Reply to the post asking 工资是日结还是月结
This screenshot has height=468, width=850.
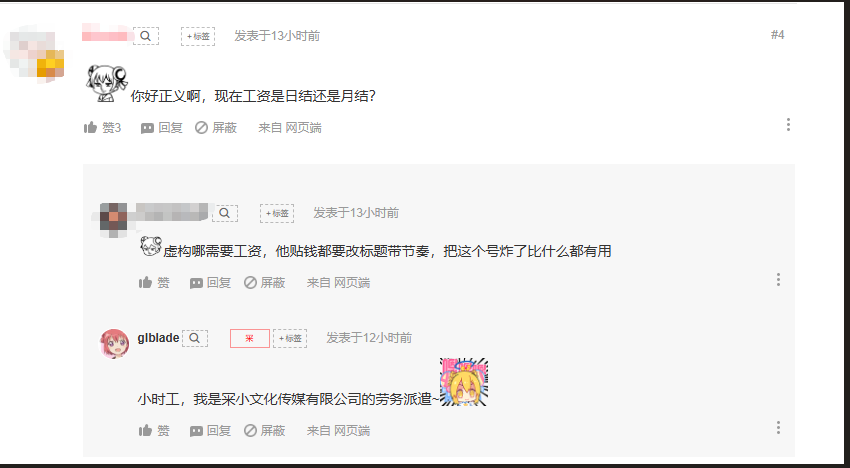[x=162, y=128]
